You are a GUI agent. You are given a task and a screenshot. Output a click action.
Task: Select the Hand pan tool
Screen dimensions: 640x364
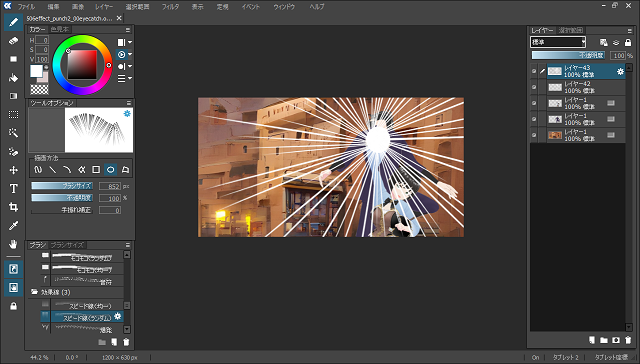[x=13, y=244]
